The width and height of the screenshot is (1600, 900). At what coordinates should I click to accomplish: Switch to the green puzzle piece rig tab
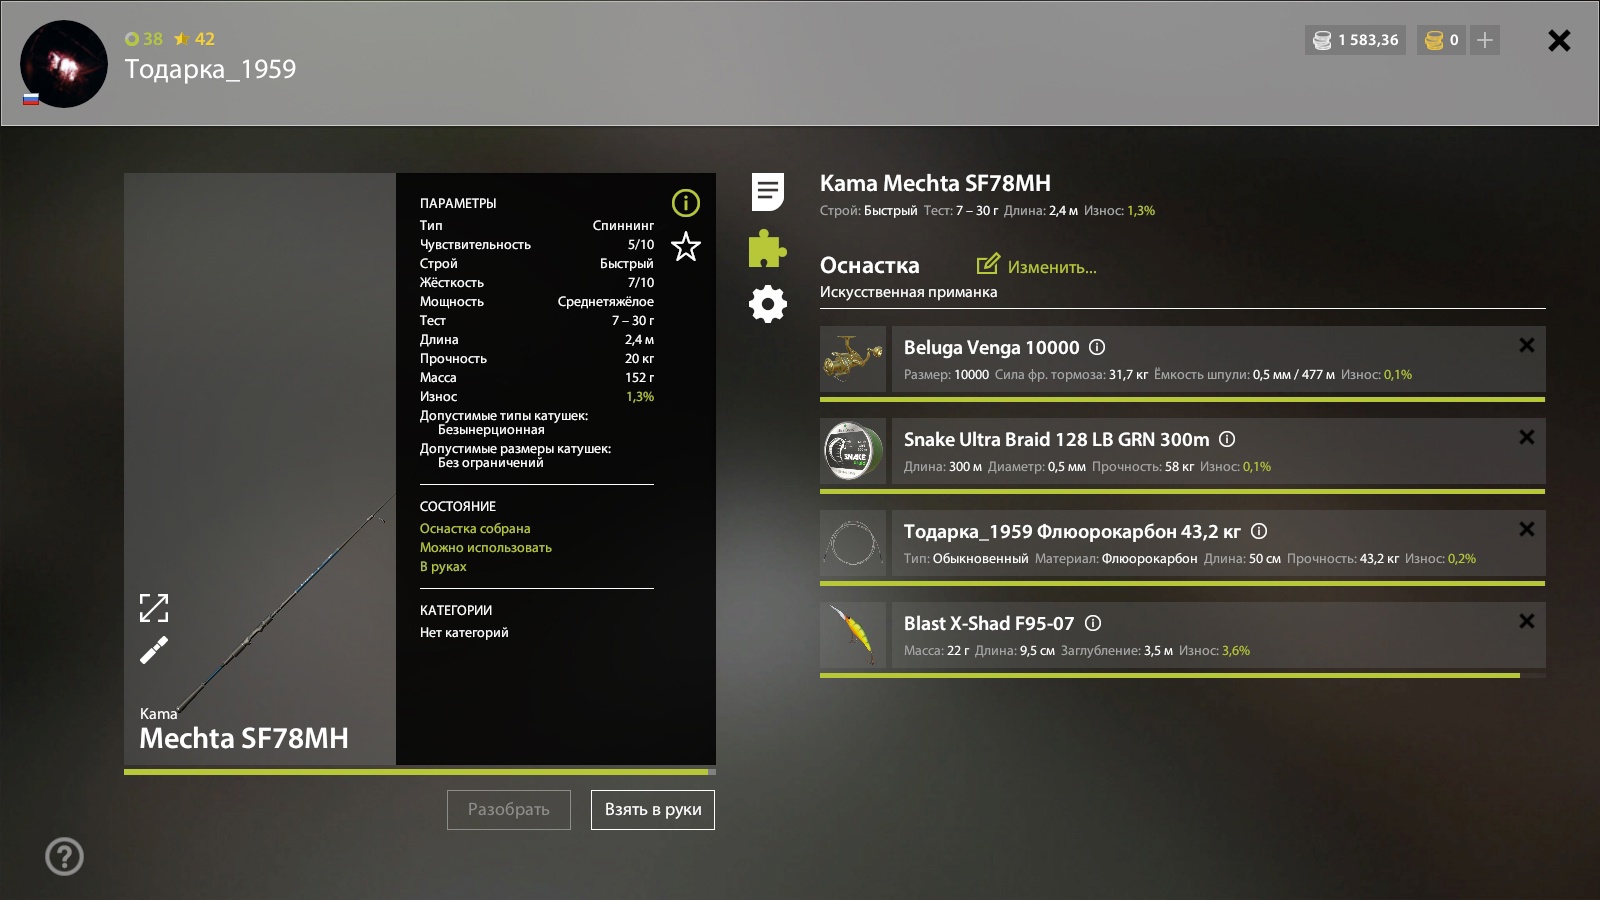pos(768,249)
